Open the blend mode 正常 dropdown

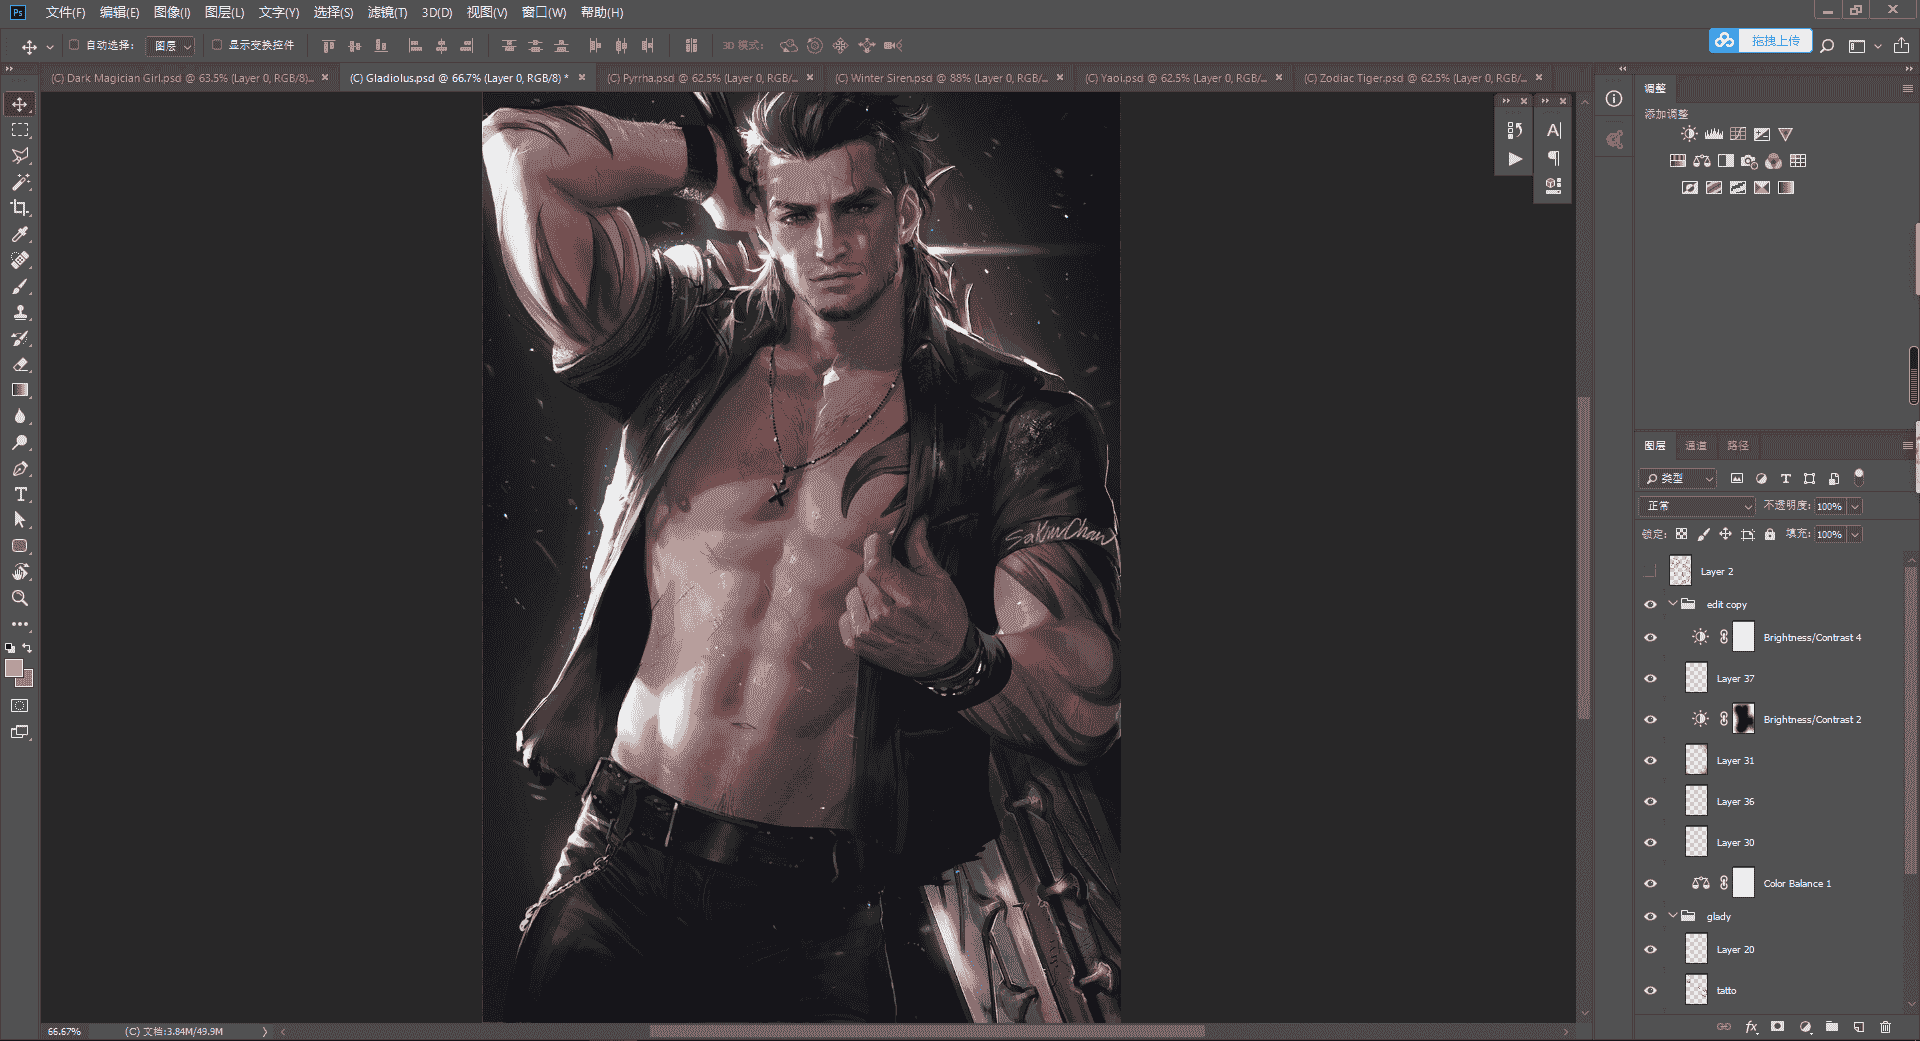click(x=1697, y=506)
